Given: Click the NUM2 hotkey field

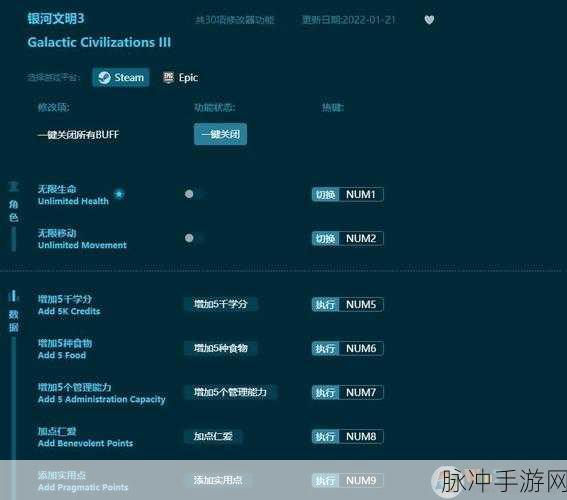Looking at the screenshot, I should click(x=361, y=239).
